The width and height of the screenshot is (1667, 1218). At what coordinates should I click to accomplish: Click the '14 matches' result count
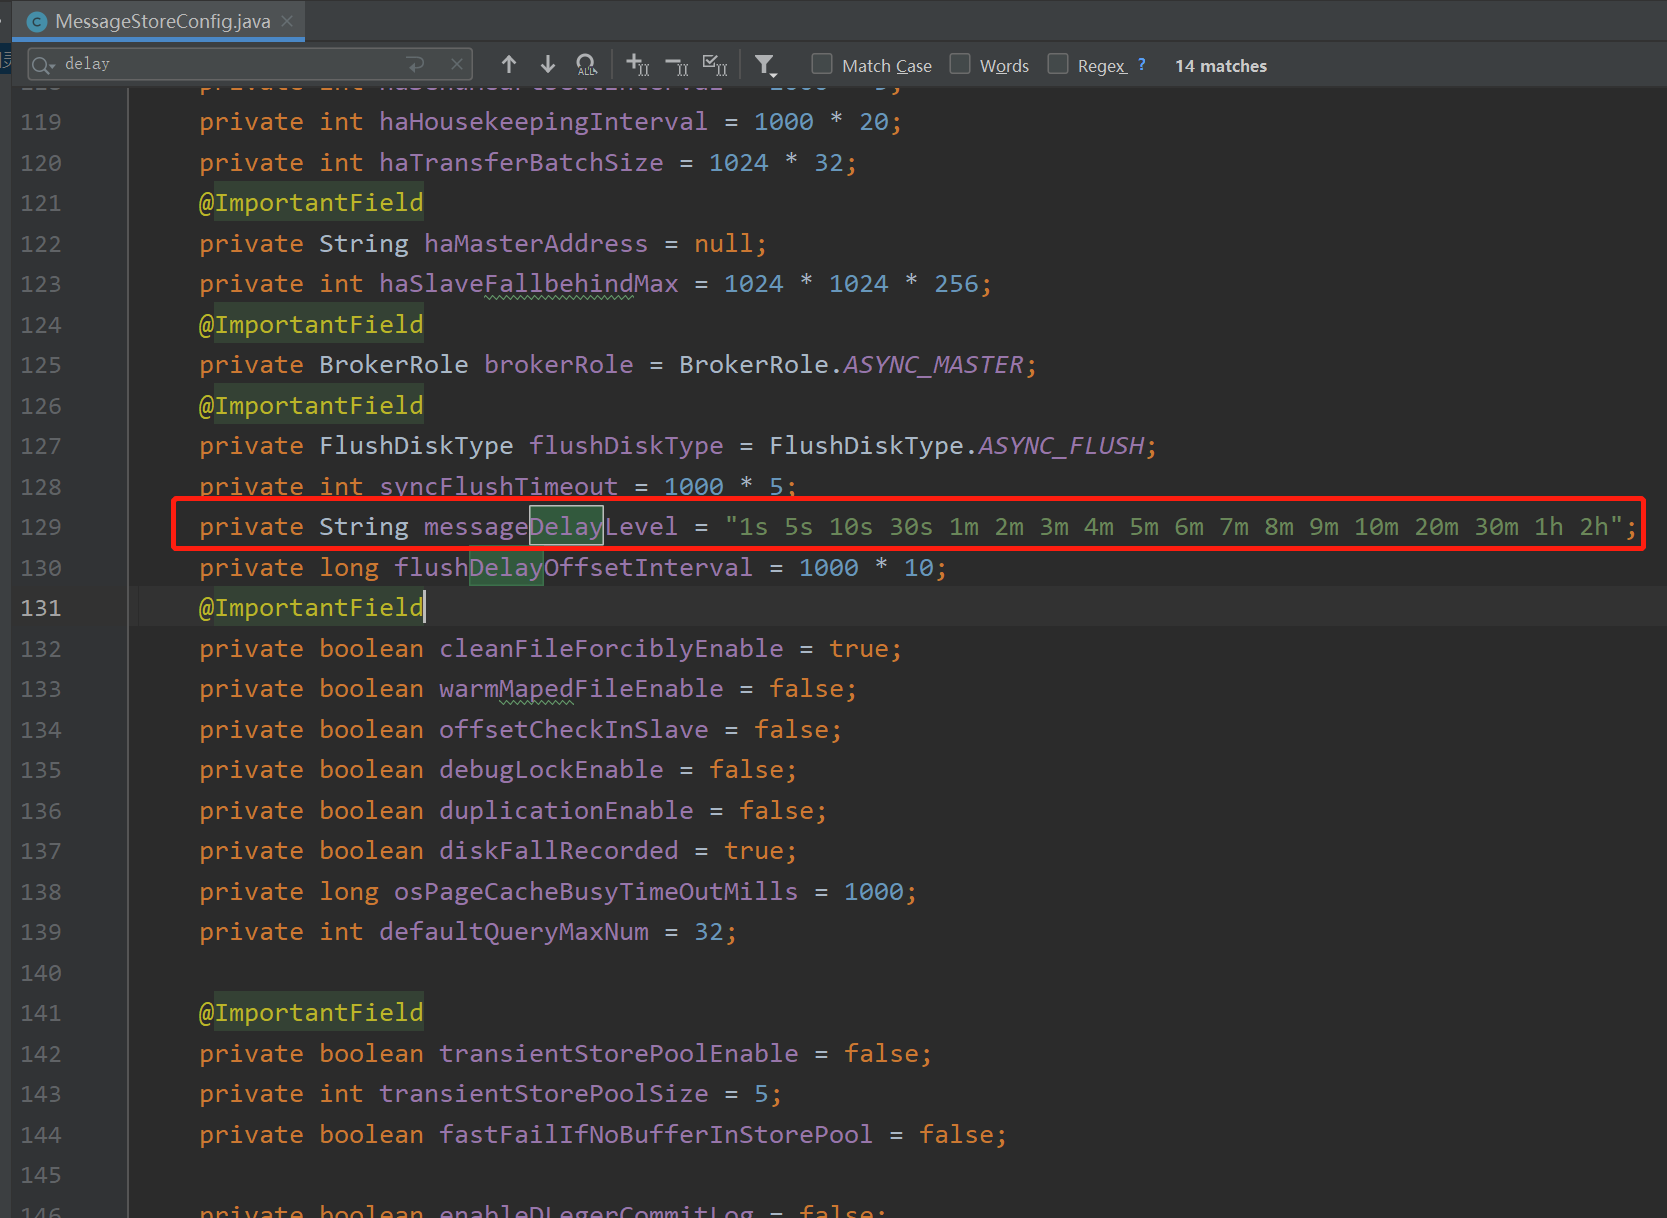click(1221, 66)
